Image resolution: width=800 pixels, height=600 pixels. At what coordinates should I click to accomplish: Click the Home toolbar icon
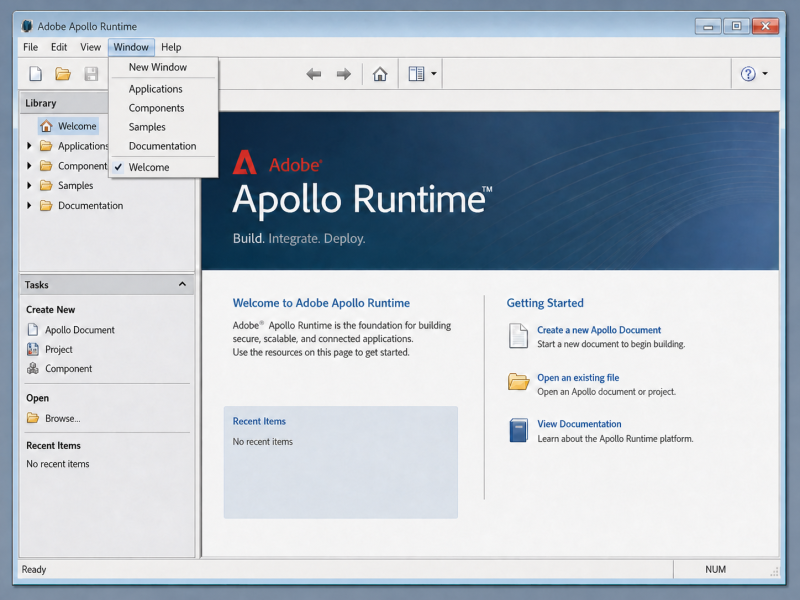(x=380, y=74)
